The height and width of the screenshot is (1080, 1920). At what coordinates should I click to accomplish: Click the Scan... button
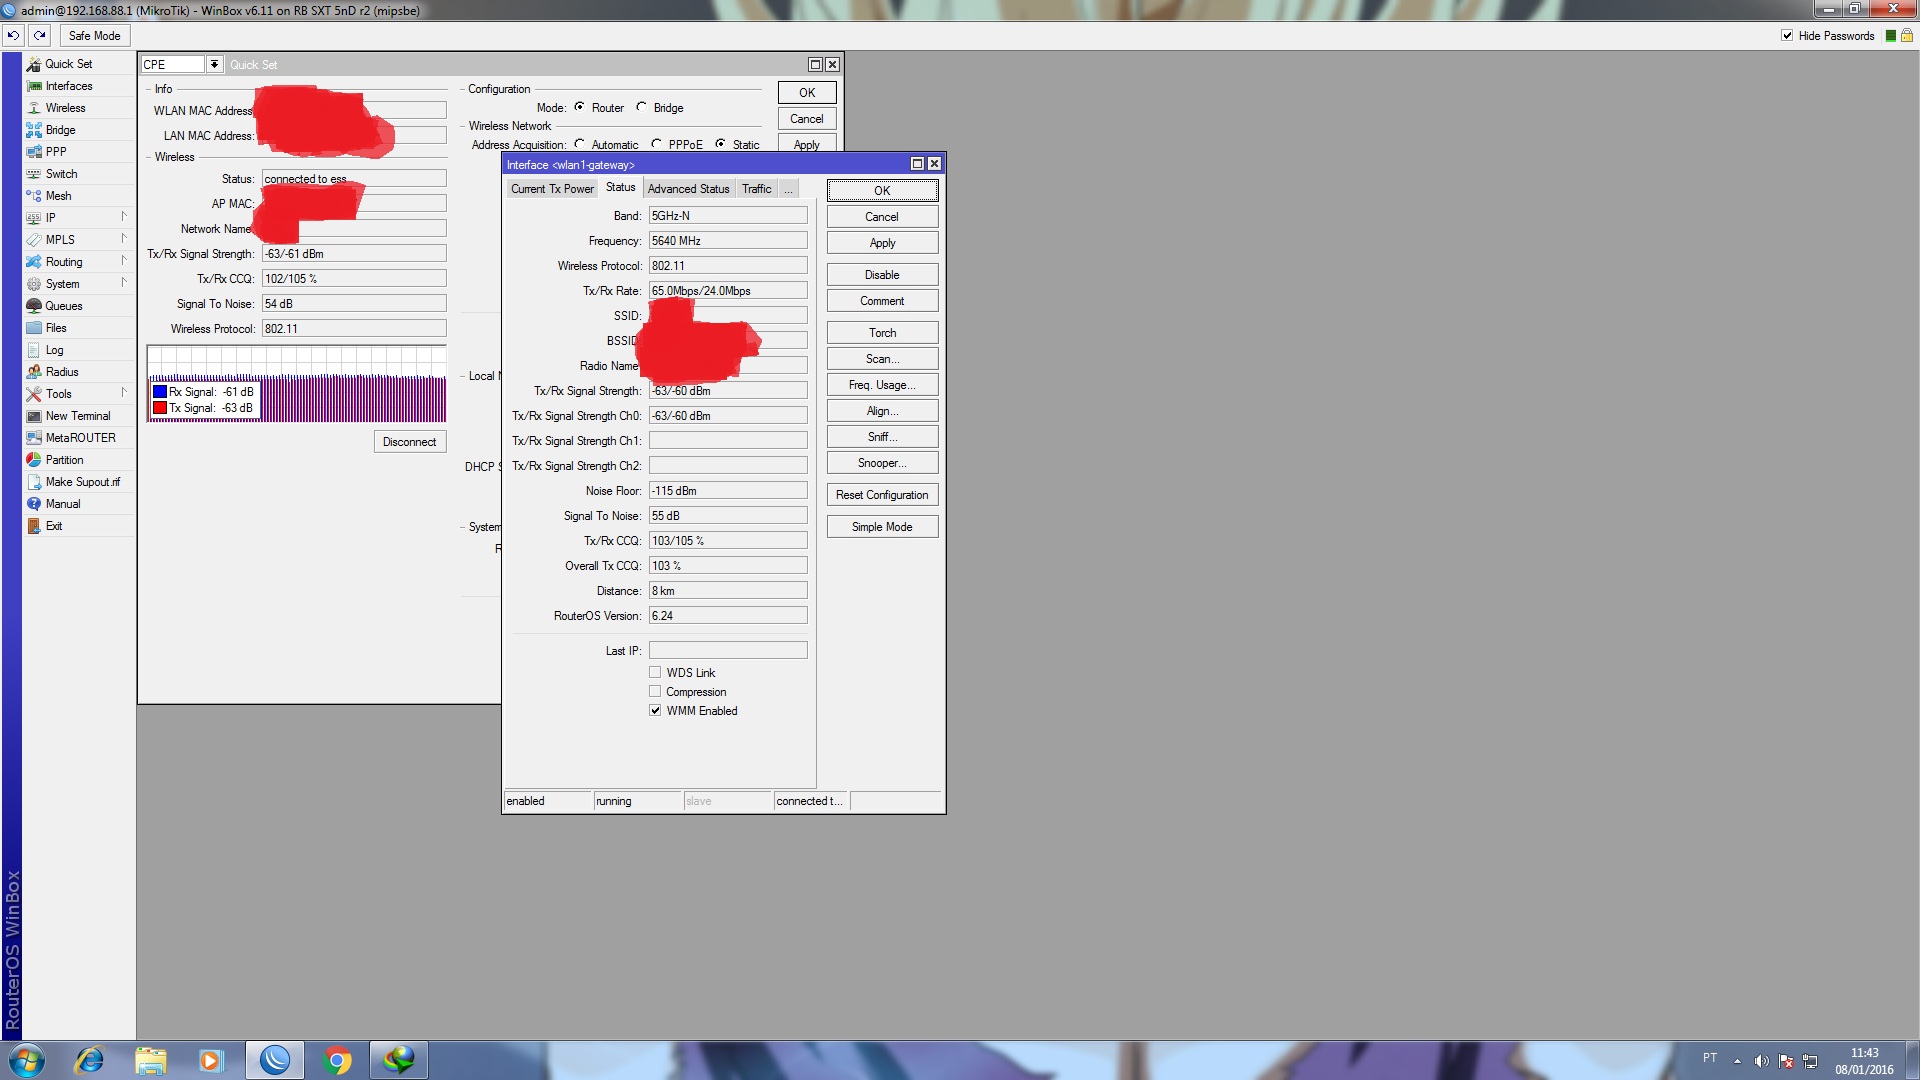[881, 359]
